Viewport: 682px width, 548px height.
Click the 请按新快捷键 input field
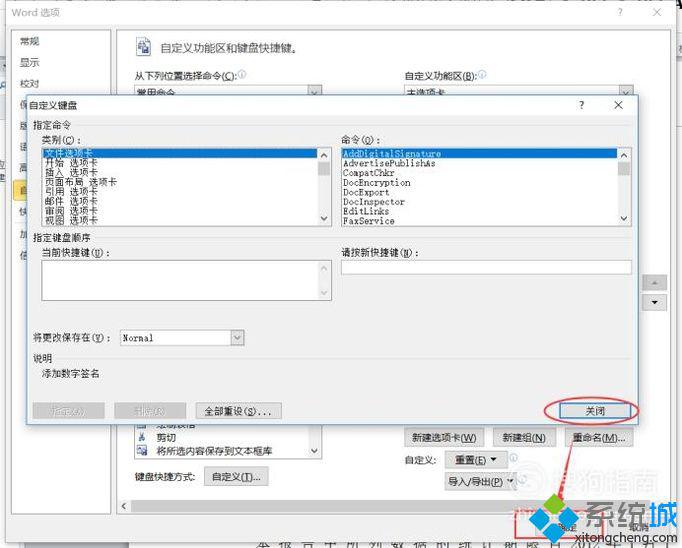tap(486, 267)
